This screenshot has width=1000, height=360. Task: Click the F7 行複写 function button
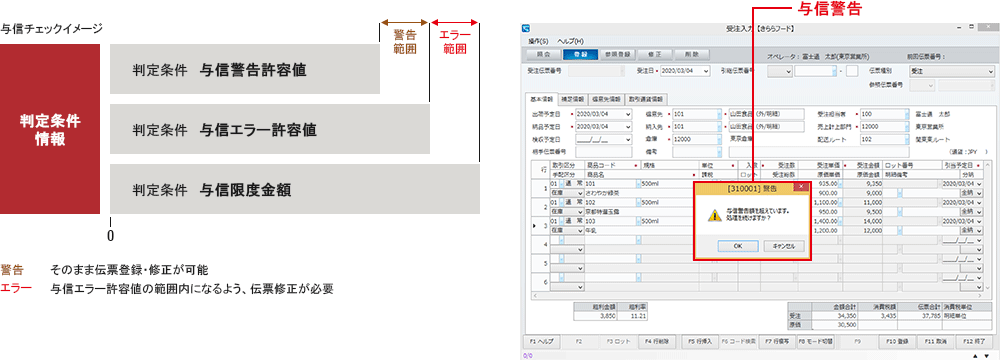[777, 341]
